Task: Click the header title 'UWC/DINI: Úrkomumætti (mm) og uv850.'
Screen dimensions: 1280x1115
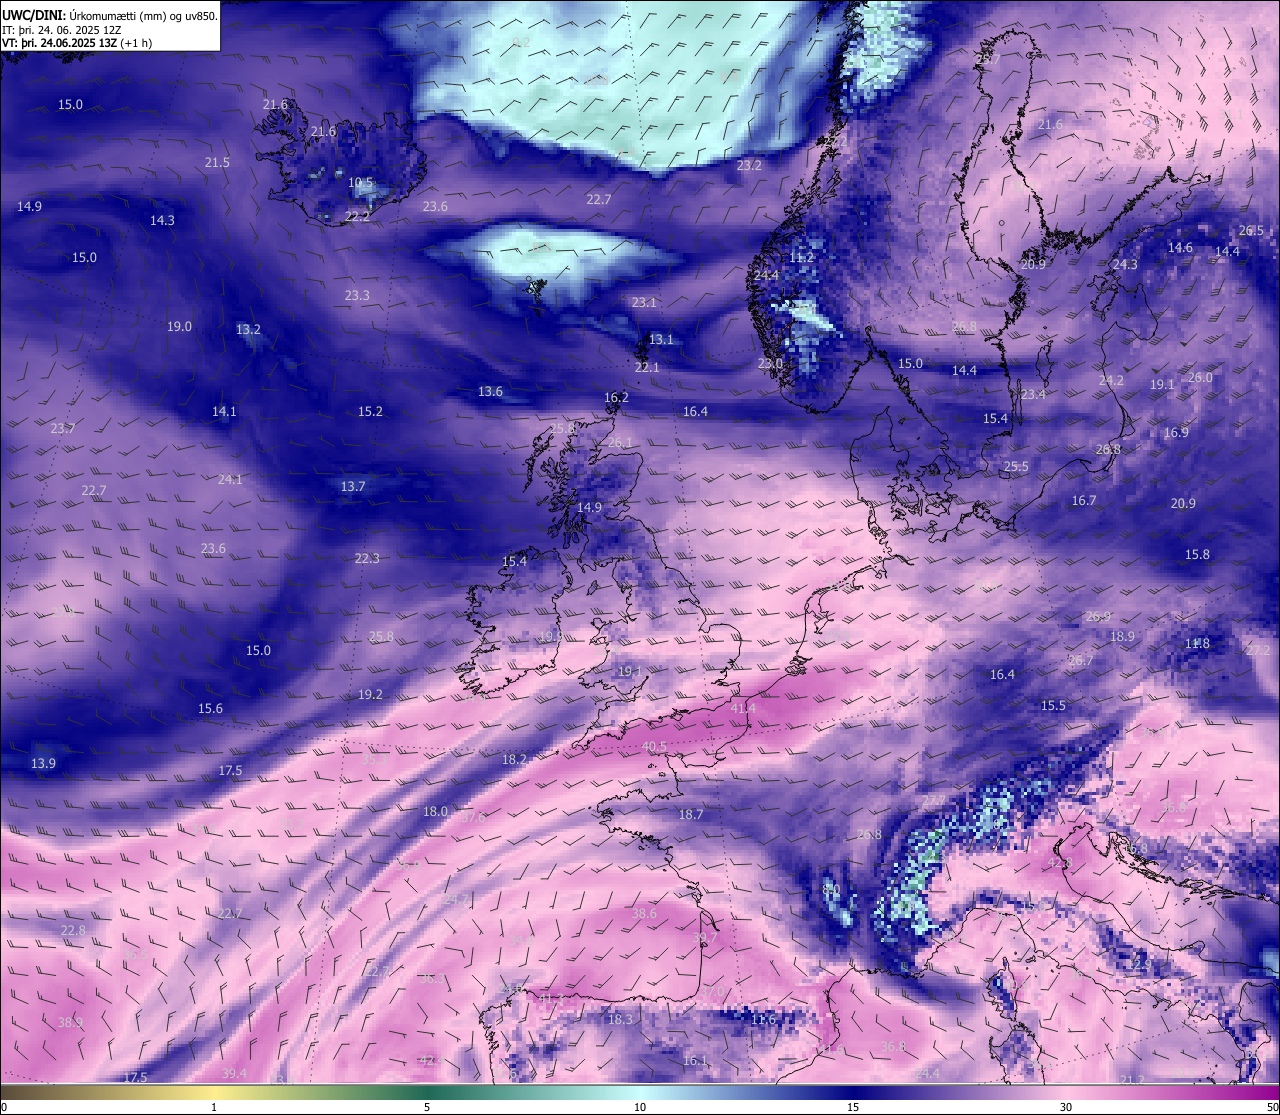Action: click(x=110, y=17)
